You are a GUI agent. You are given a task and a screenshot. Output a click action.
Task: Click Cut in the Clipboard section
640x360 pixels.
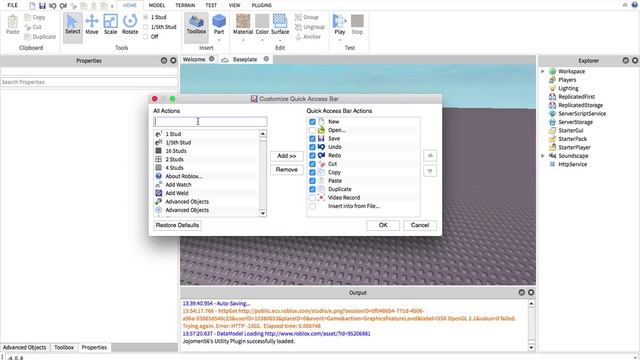[33, 27]
